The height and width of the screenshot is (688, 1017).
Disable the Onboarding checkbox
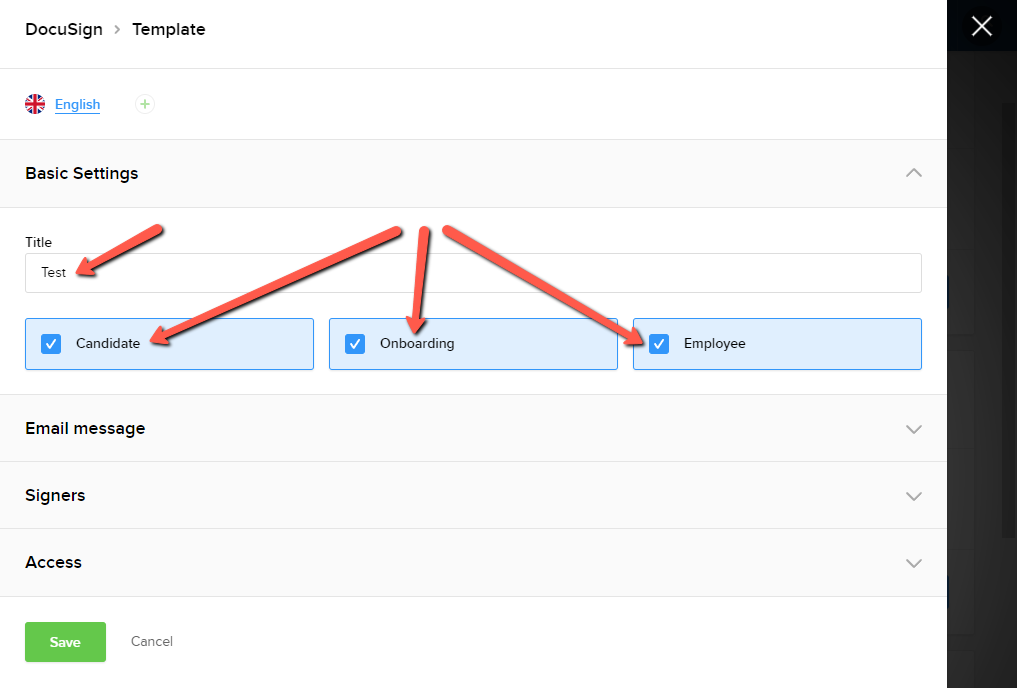355,343
